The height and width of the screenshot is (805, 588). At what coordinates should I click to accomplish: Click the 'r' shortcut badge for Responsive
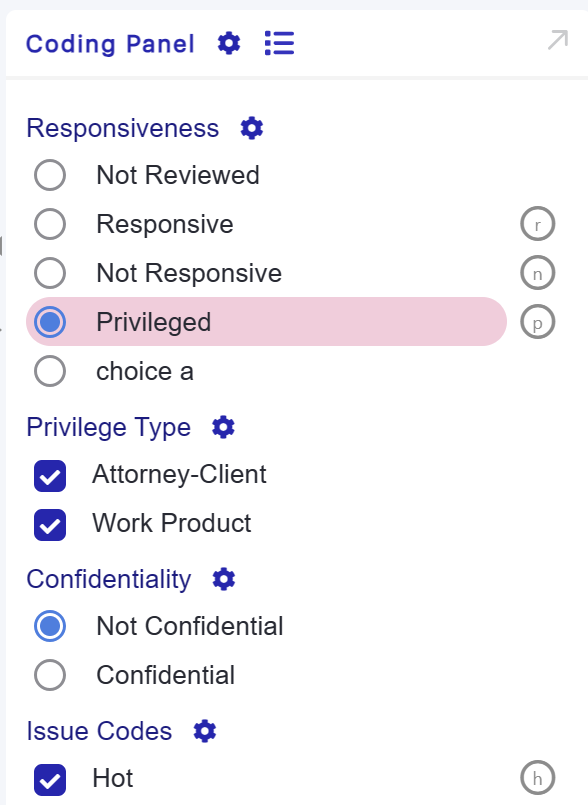(538, 224)
